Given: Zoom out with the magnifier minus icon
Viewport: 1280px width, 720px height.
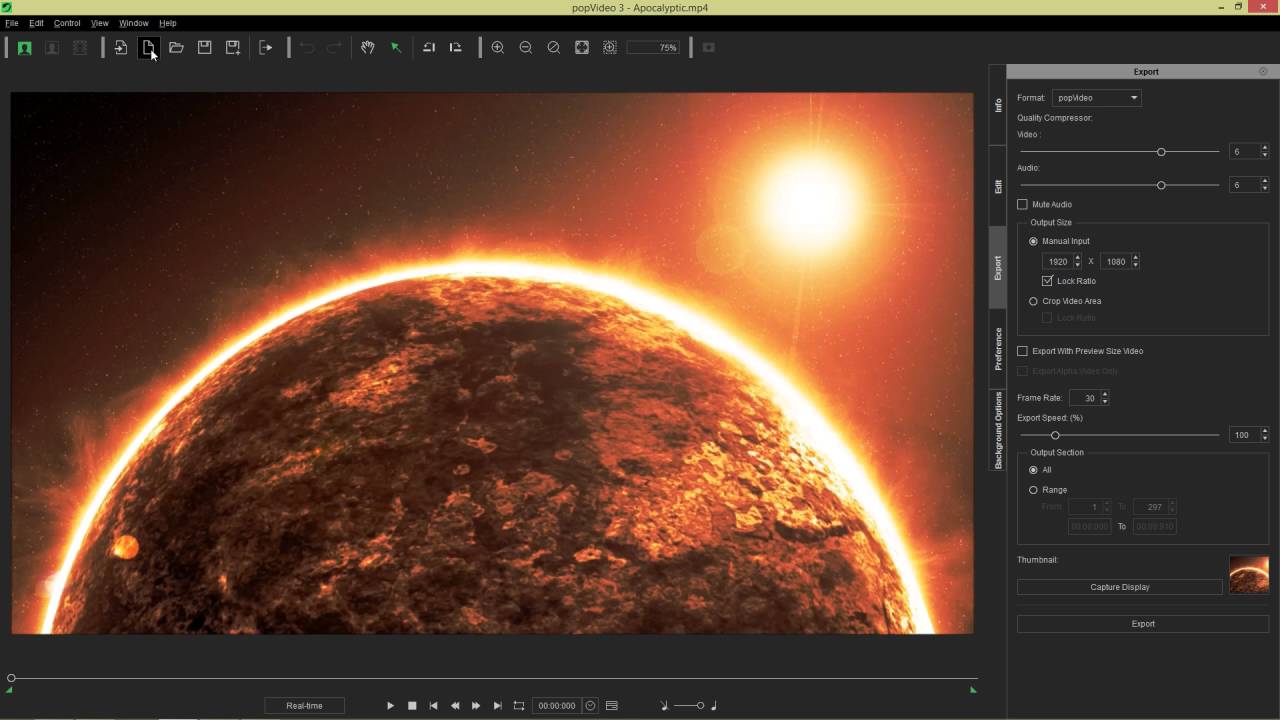Looking at the screenshot, I should 525,47.
